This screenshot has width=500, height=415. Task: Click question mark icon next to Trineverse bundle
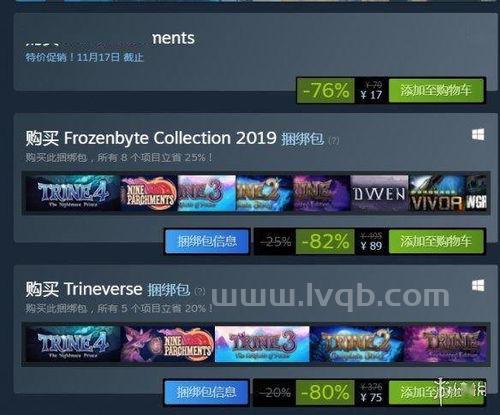(200, 291)
